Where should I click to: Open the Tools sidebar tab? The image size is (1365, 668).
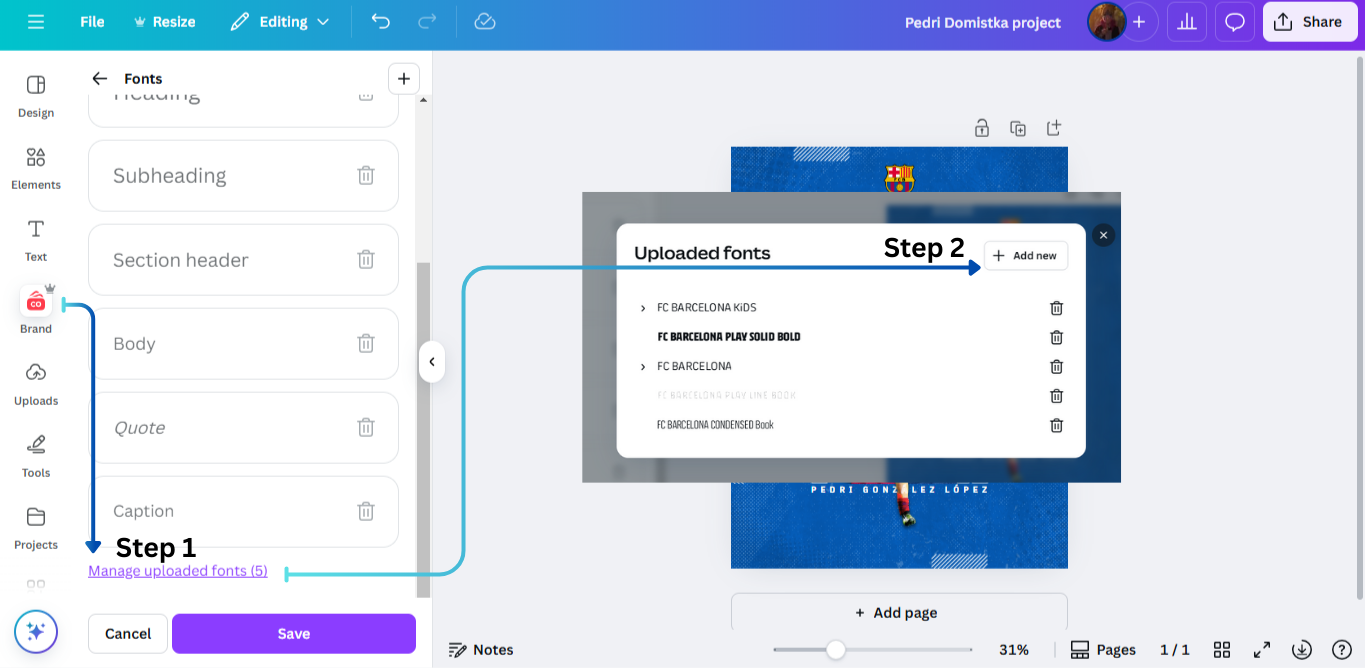point(36,456)
